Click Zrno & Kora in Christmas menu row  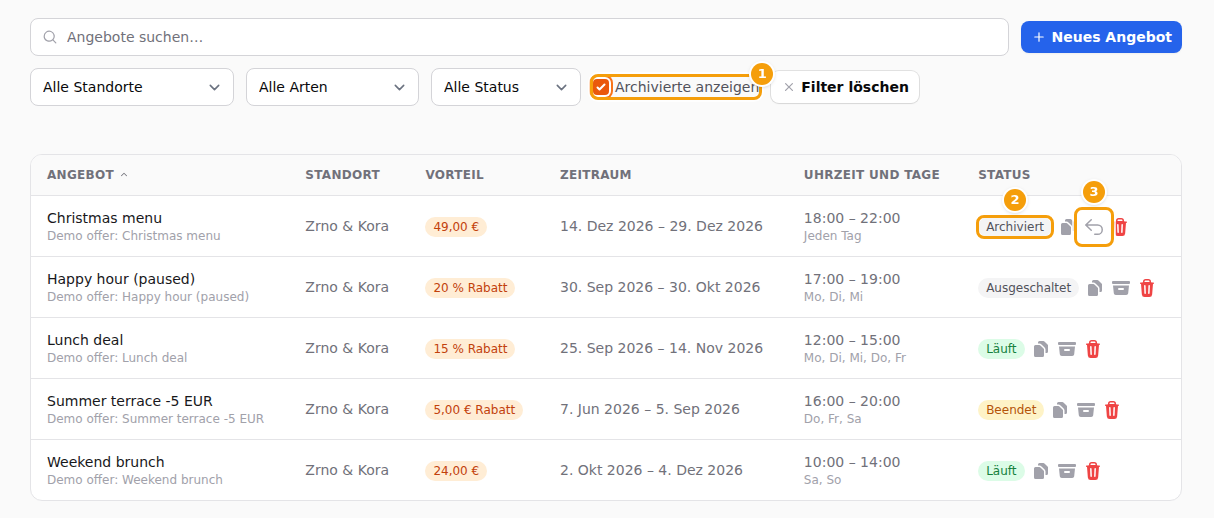pyautogui.click(x=347, y=226)
